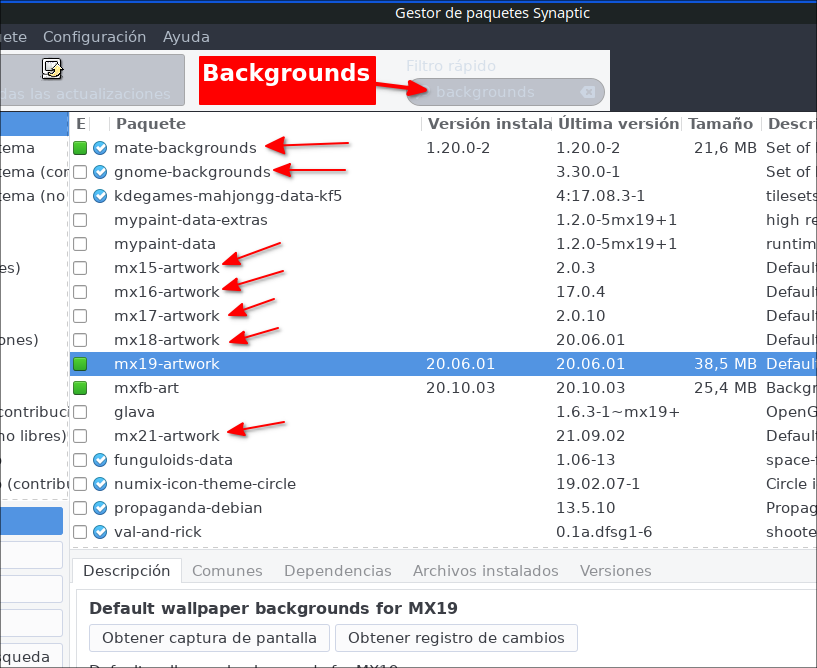
Task: Mark the mypaint-data checkbox
Action: pos(80,244)
